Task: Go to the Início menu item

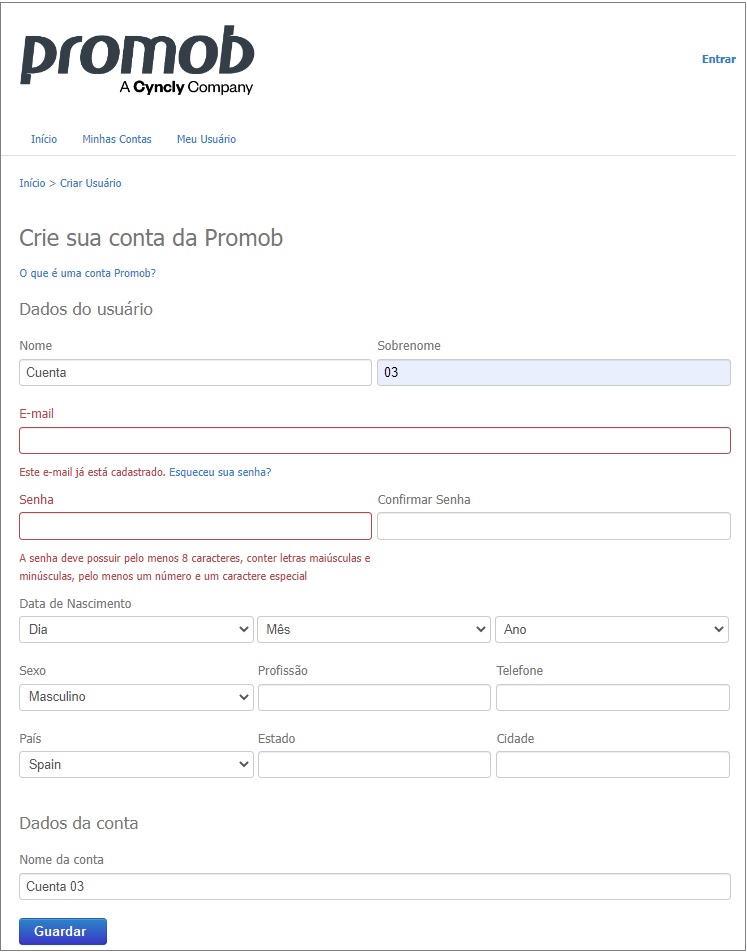Action: pos(44,139)
